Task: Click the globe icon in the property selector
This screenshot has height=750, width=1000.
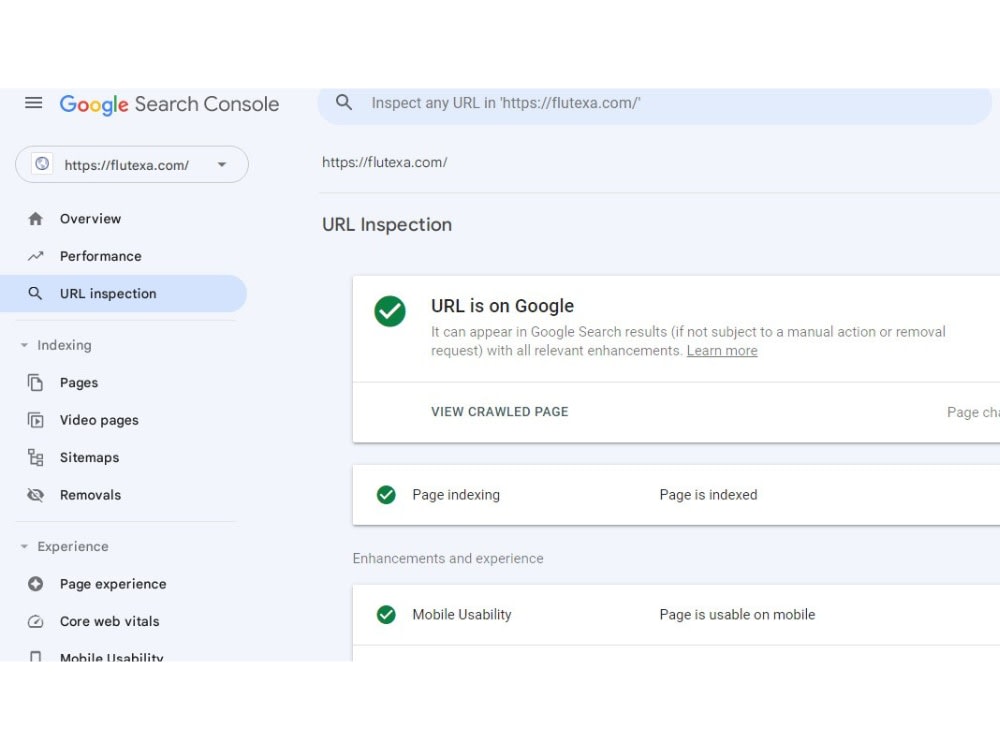Action: [x=42, y=164]
